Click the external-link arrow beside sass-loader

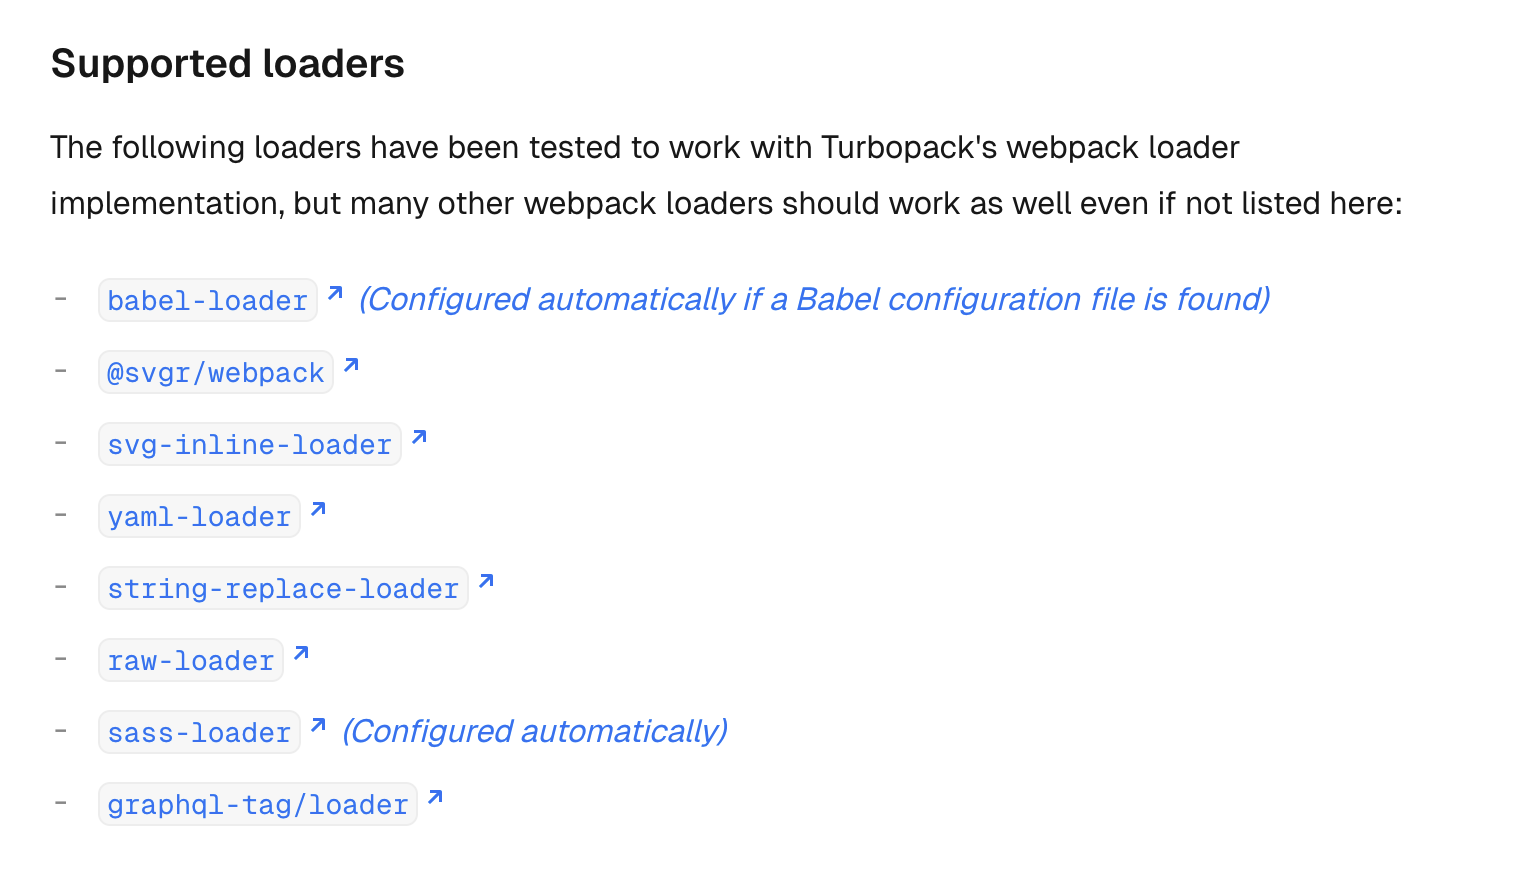click(x=318, y=725)
